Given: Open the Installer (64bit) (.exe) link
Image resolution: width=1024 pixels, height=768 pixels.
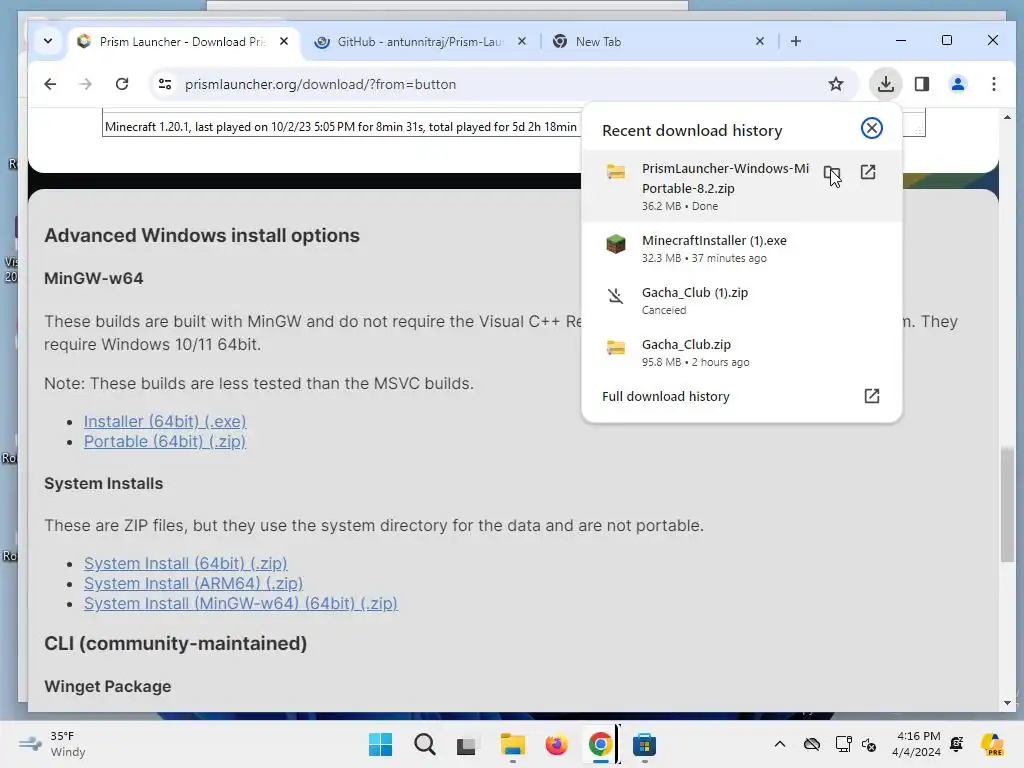Looking at the screenshot, I should click(165, 421).
